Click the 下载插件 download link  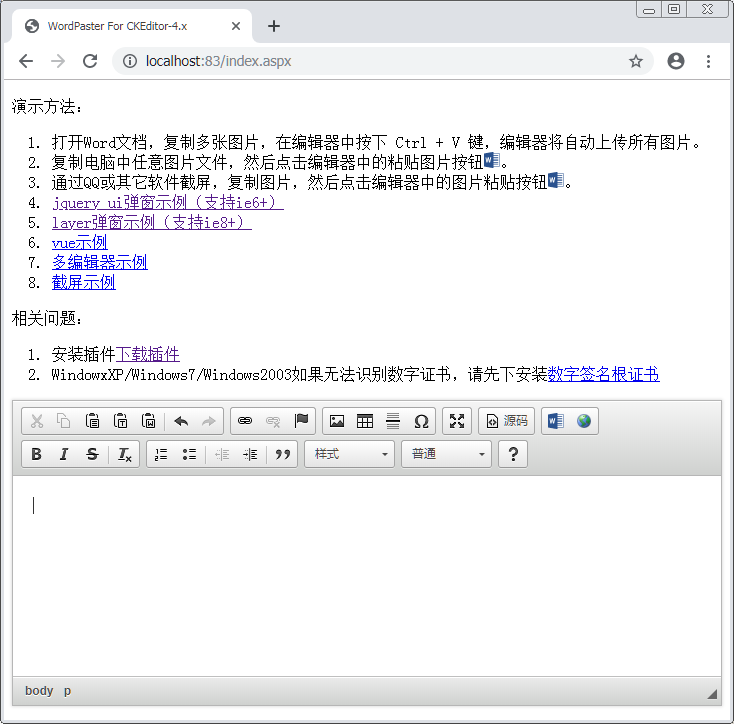147,354
